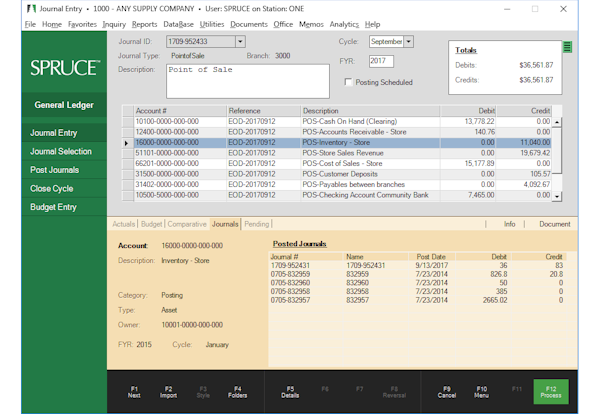This screenshot has height=414, width=600.
Task: Open the Office menu
Action: [283, 24]
